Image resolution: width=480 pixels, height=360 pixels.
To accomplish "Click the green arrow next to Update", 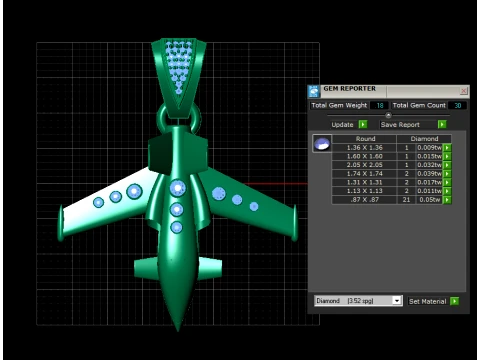I will (x=363, y=124).
